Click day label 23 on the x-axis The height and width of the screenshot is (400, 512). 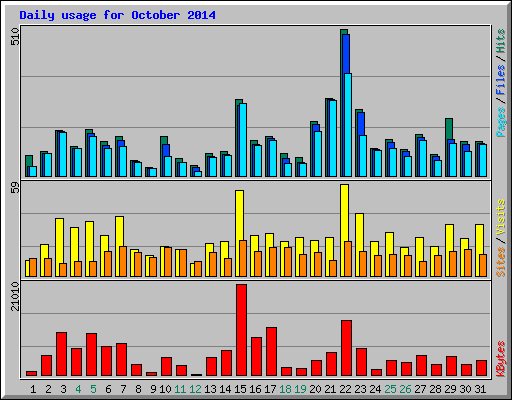(x=360, y=389)
